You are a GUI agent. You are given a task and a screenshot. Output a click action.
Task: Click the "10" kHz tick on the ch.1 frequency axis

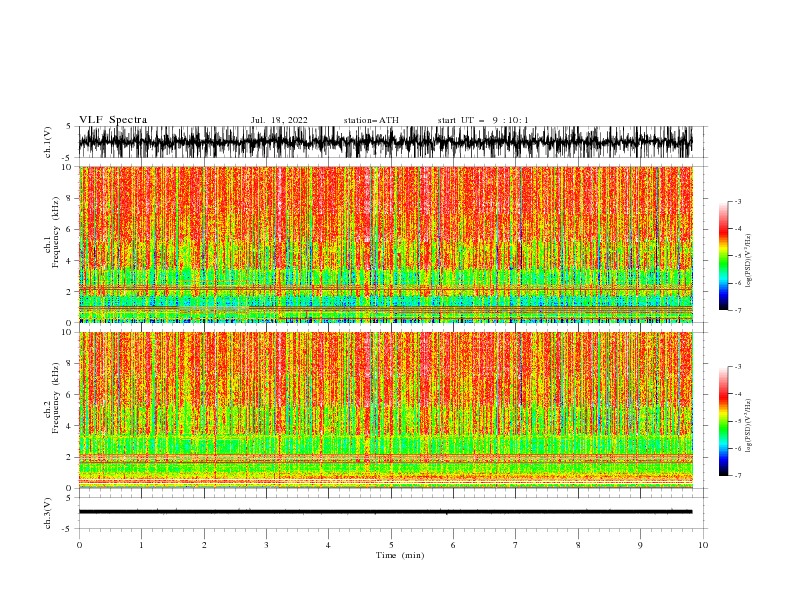(x=67, y=167)
